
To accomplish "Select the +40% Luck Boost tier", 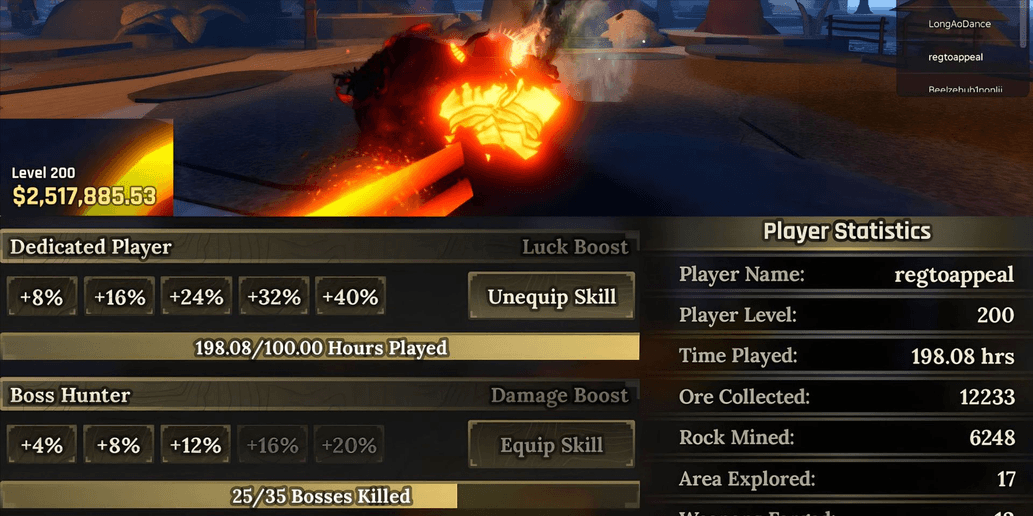I will click(x=350, y=297).
